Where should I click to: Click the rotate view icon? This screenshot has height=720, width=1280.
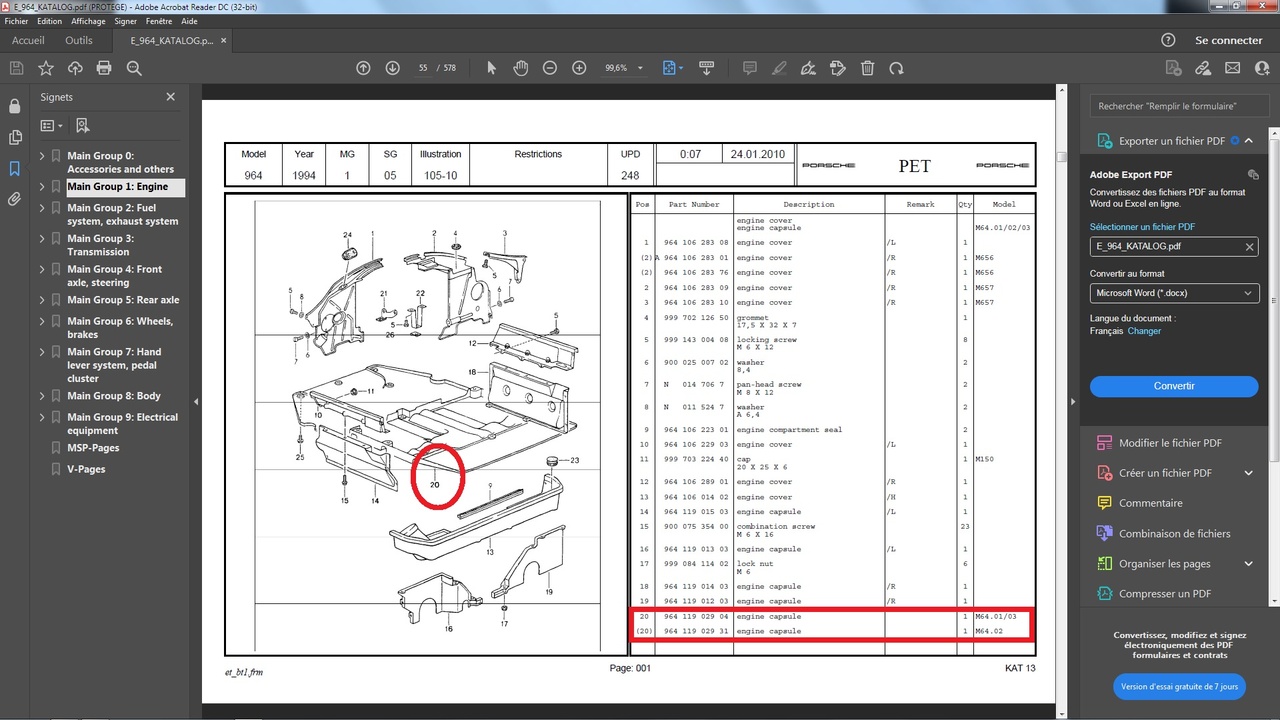897,68
